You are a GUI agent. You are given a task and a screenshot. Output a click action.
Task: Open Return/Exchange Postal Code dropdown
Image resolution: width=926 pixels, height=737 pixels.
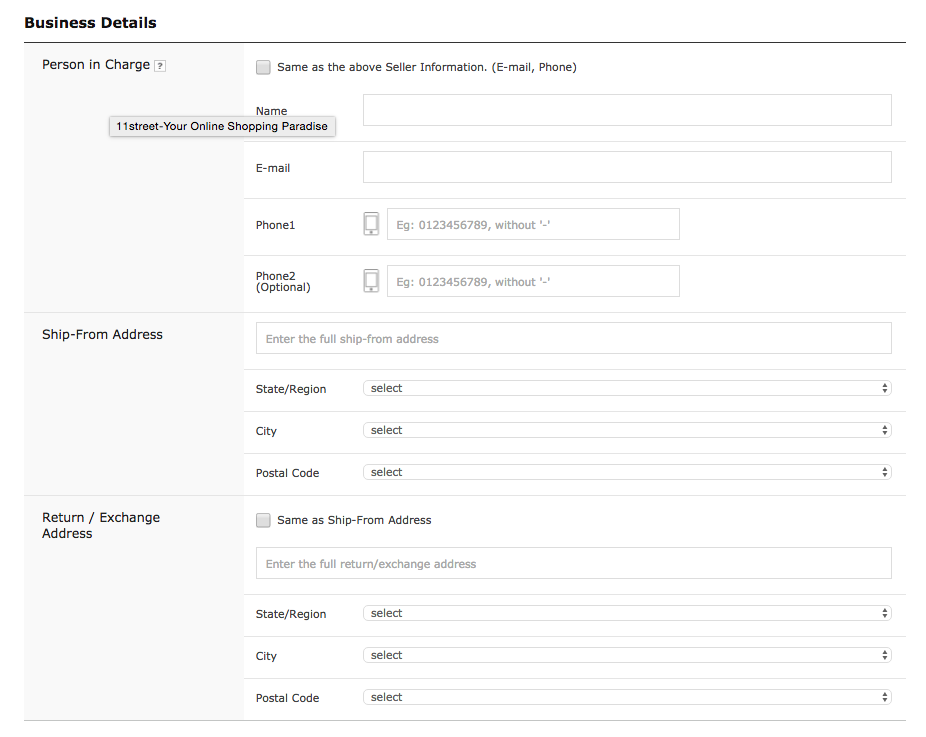[627, 697]
